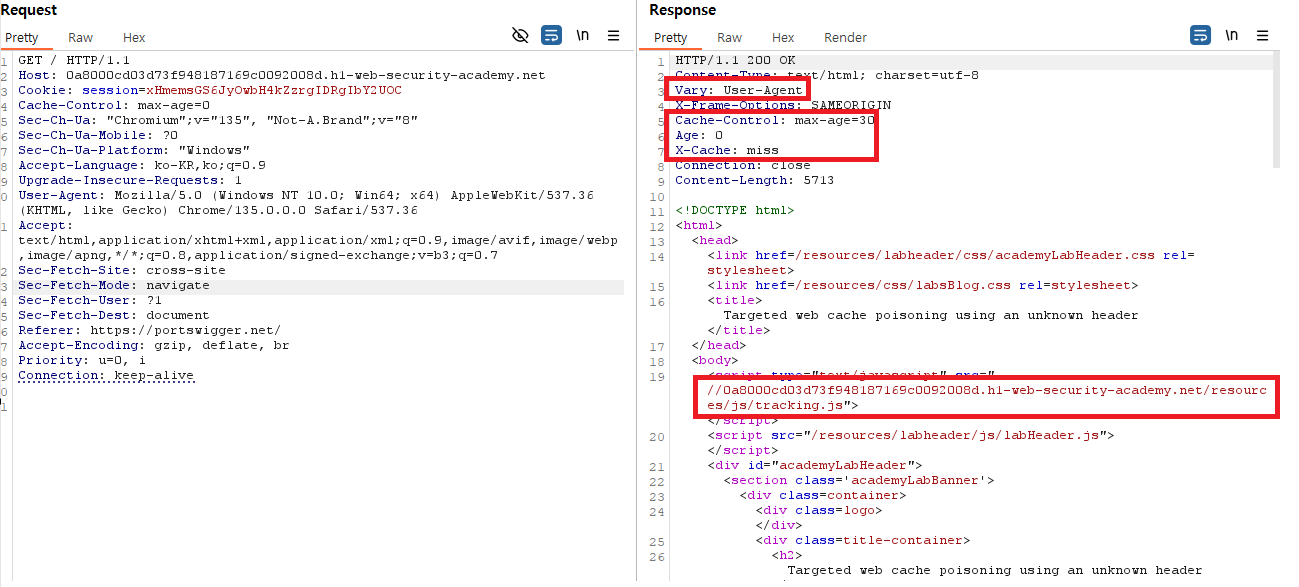Click the '<div class=container>' line
1299x587 pixels.
[x=823, y=495]
